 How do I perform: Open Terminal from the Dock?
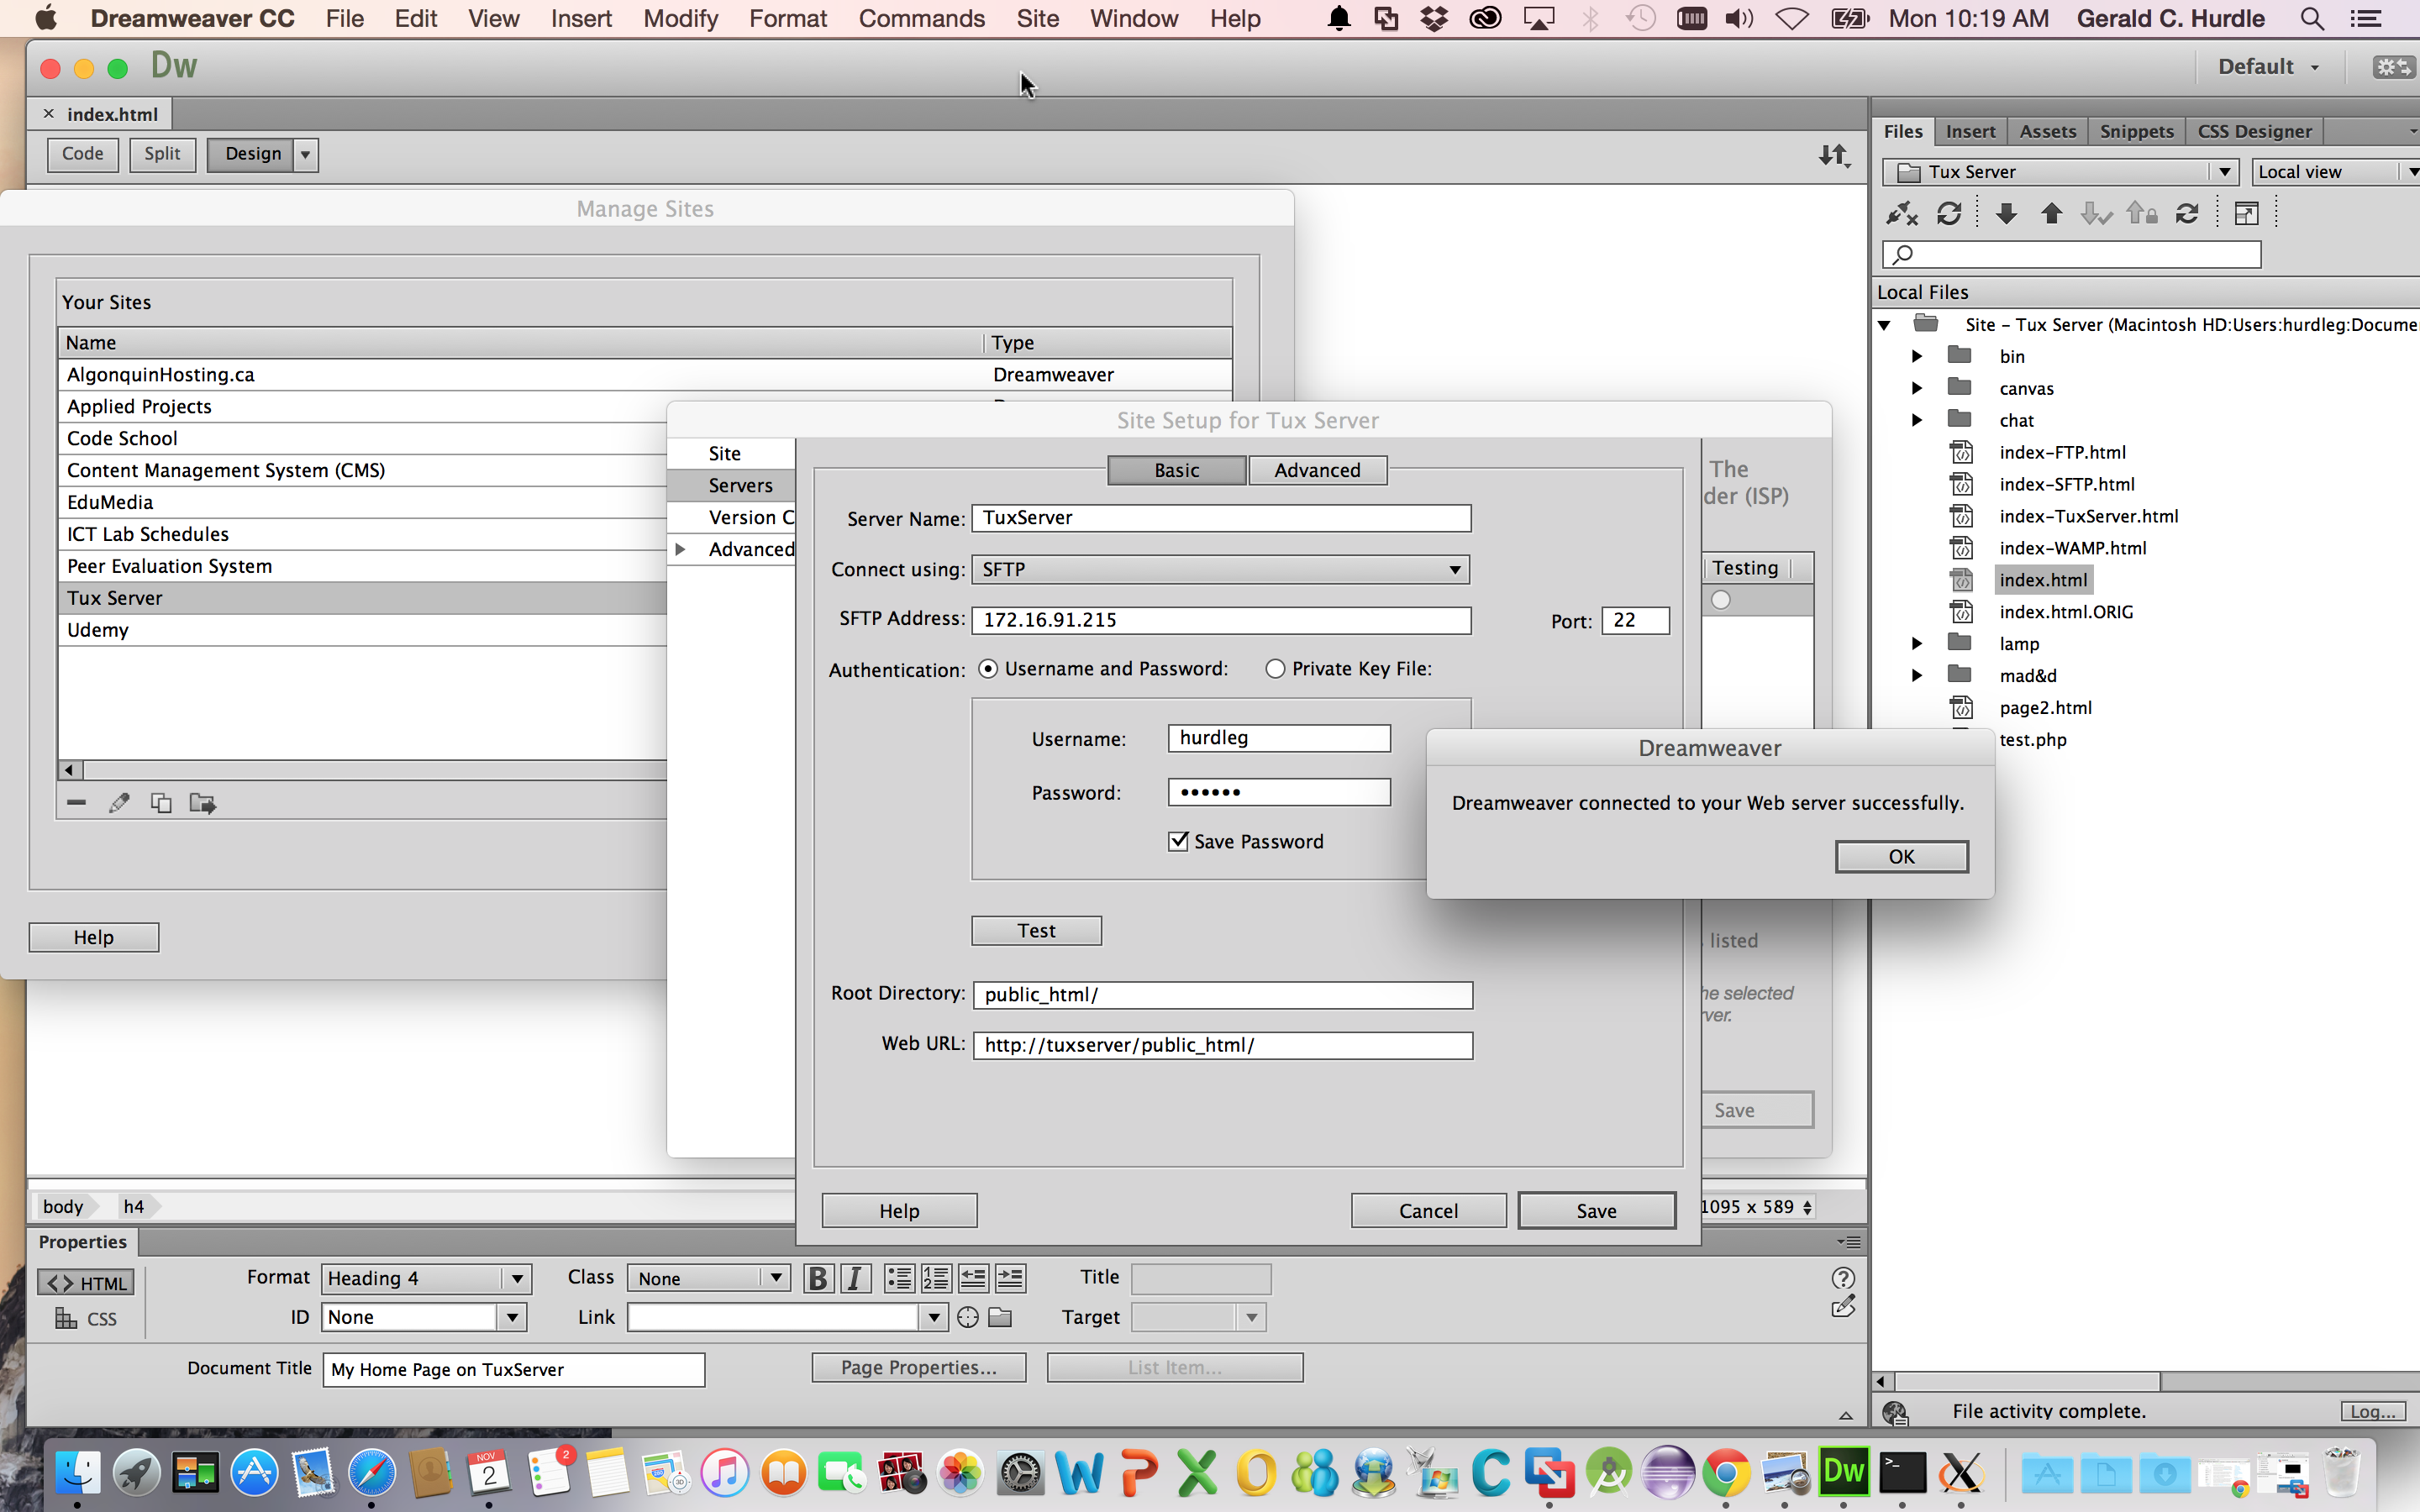[1903, 1473]
